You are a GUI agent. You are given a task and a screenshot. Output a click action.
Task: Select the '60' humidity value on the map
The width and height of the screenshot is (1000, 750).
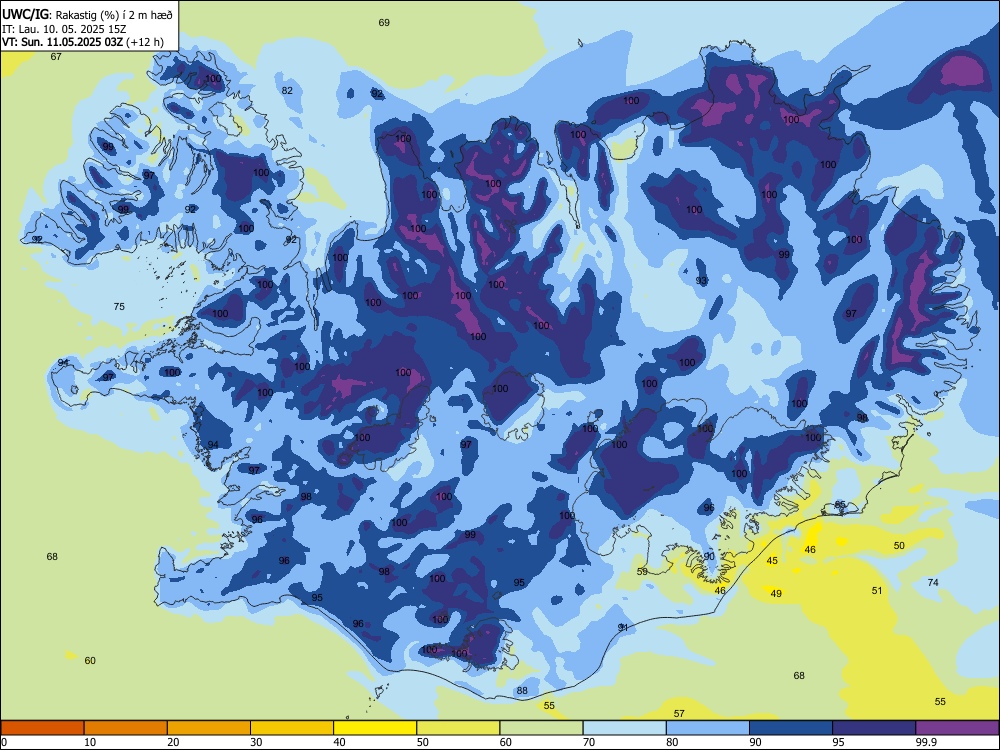(90, 661)
